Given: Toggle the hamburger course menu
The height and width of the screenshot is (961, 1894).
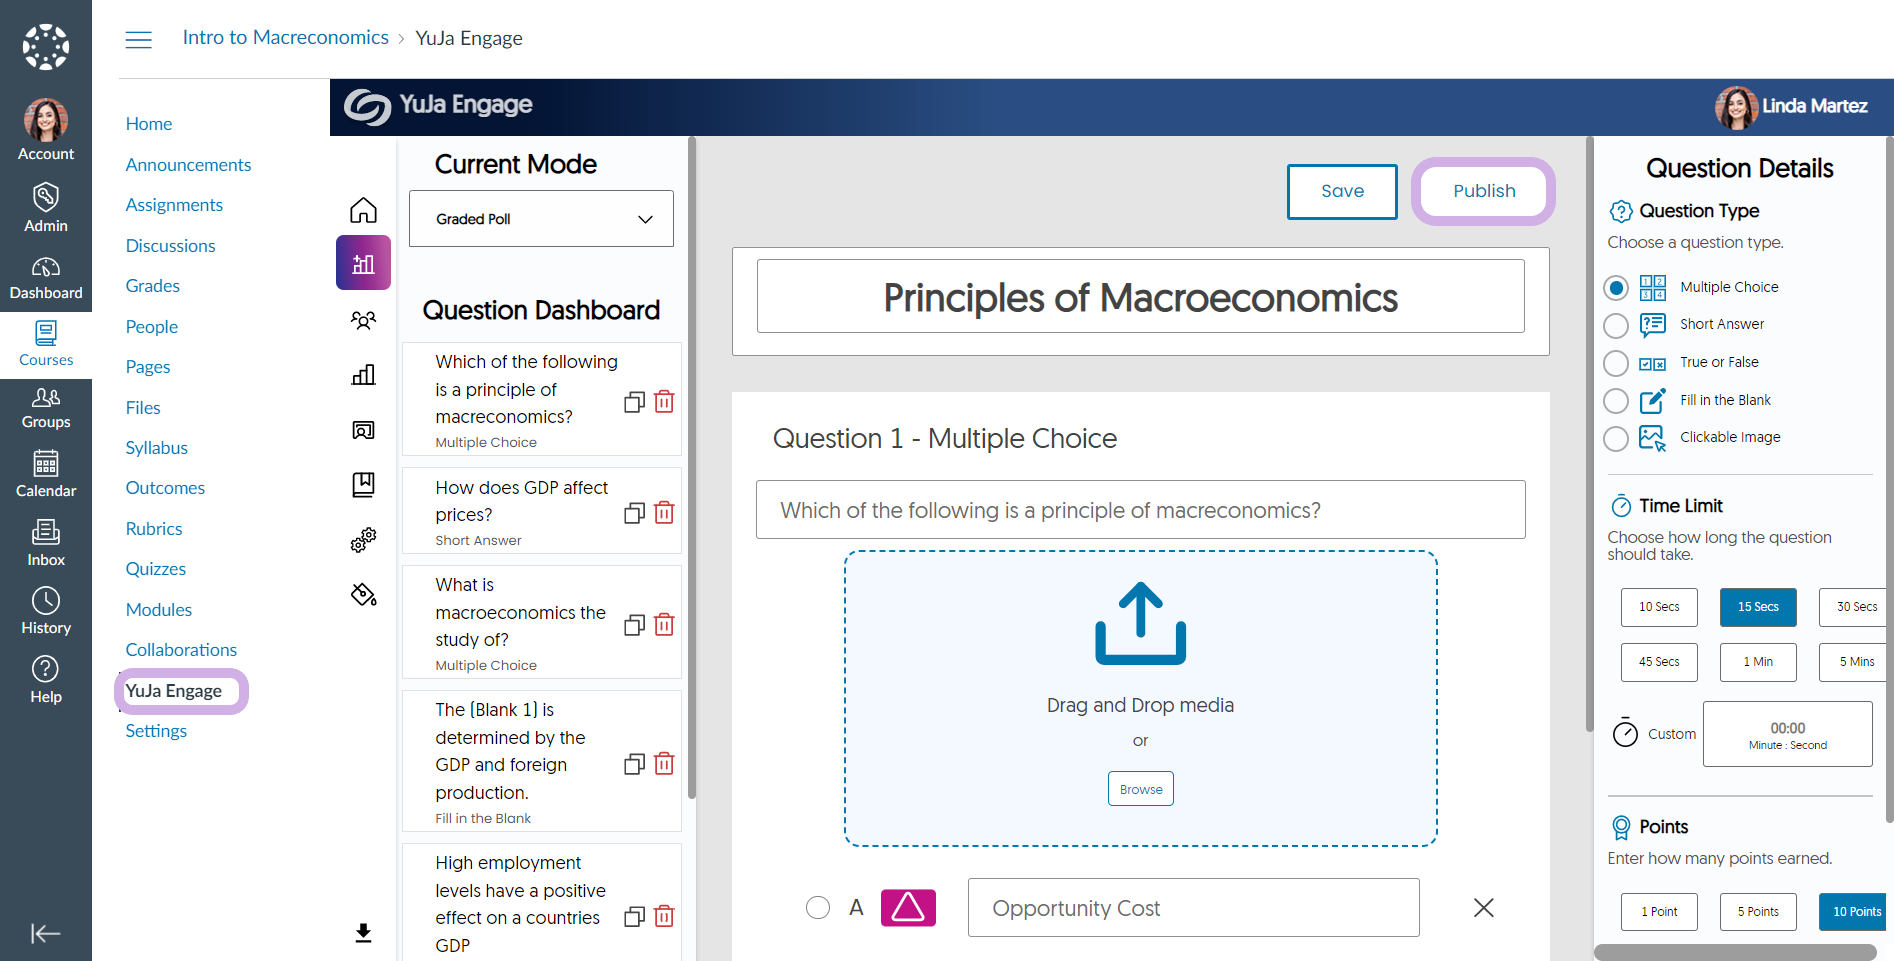Looking at the screenshot, I should 139,39.
